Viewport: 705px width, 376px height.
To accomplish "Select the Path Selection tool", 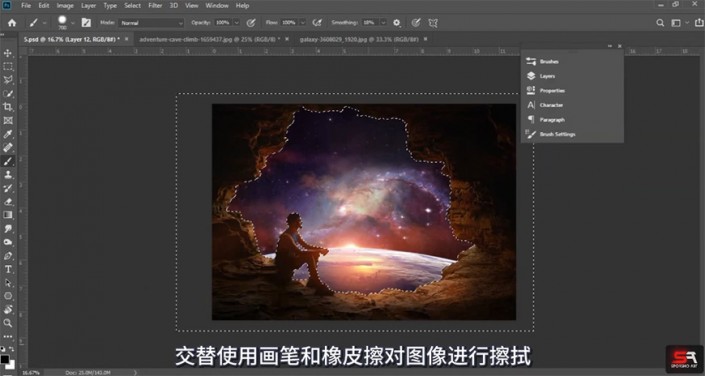I will pos(8,282).
